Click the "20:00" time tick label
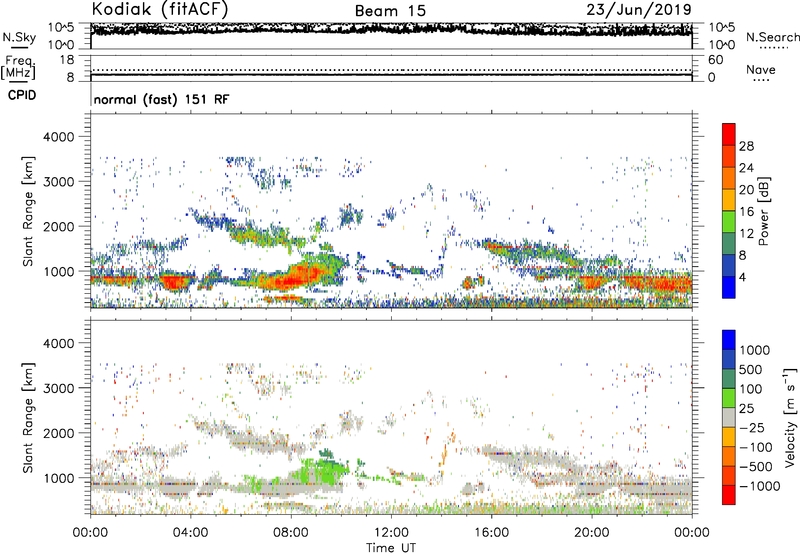Viewport: 800px width, 554px height. pyautogui.click(x=591, y=533)
